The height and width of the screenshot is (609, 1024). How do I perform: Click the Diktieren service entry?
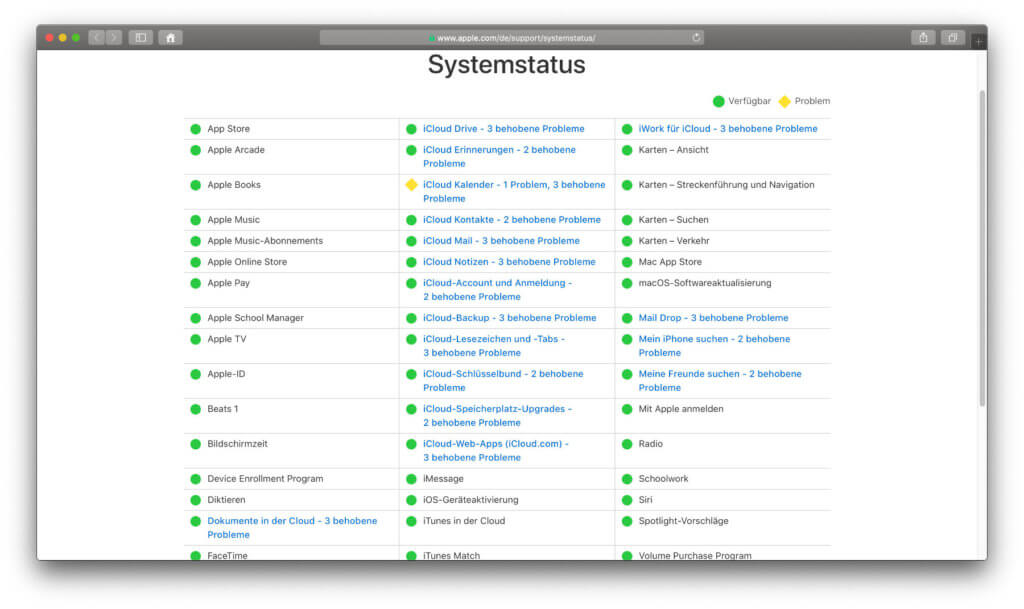tap(226, 499)
